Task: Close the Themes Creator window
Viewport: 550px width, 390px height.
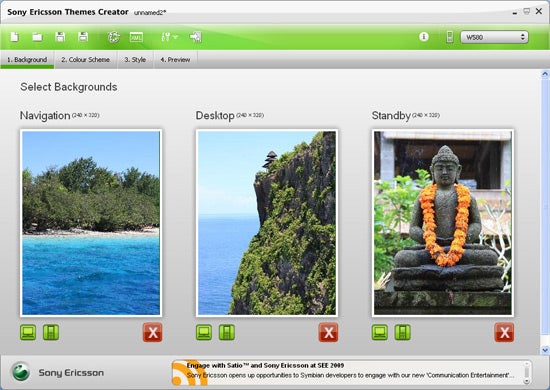Action: 539,12
